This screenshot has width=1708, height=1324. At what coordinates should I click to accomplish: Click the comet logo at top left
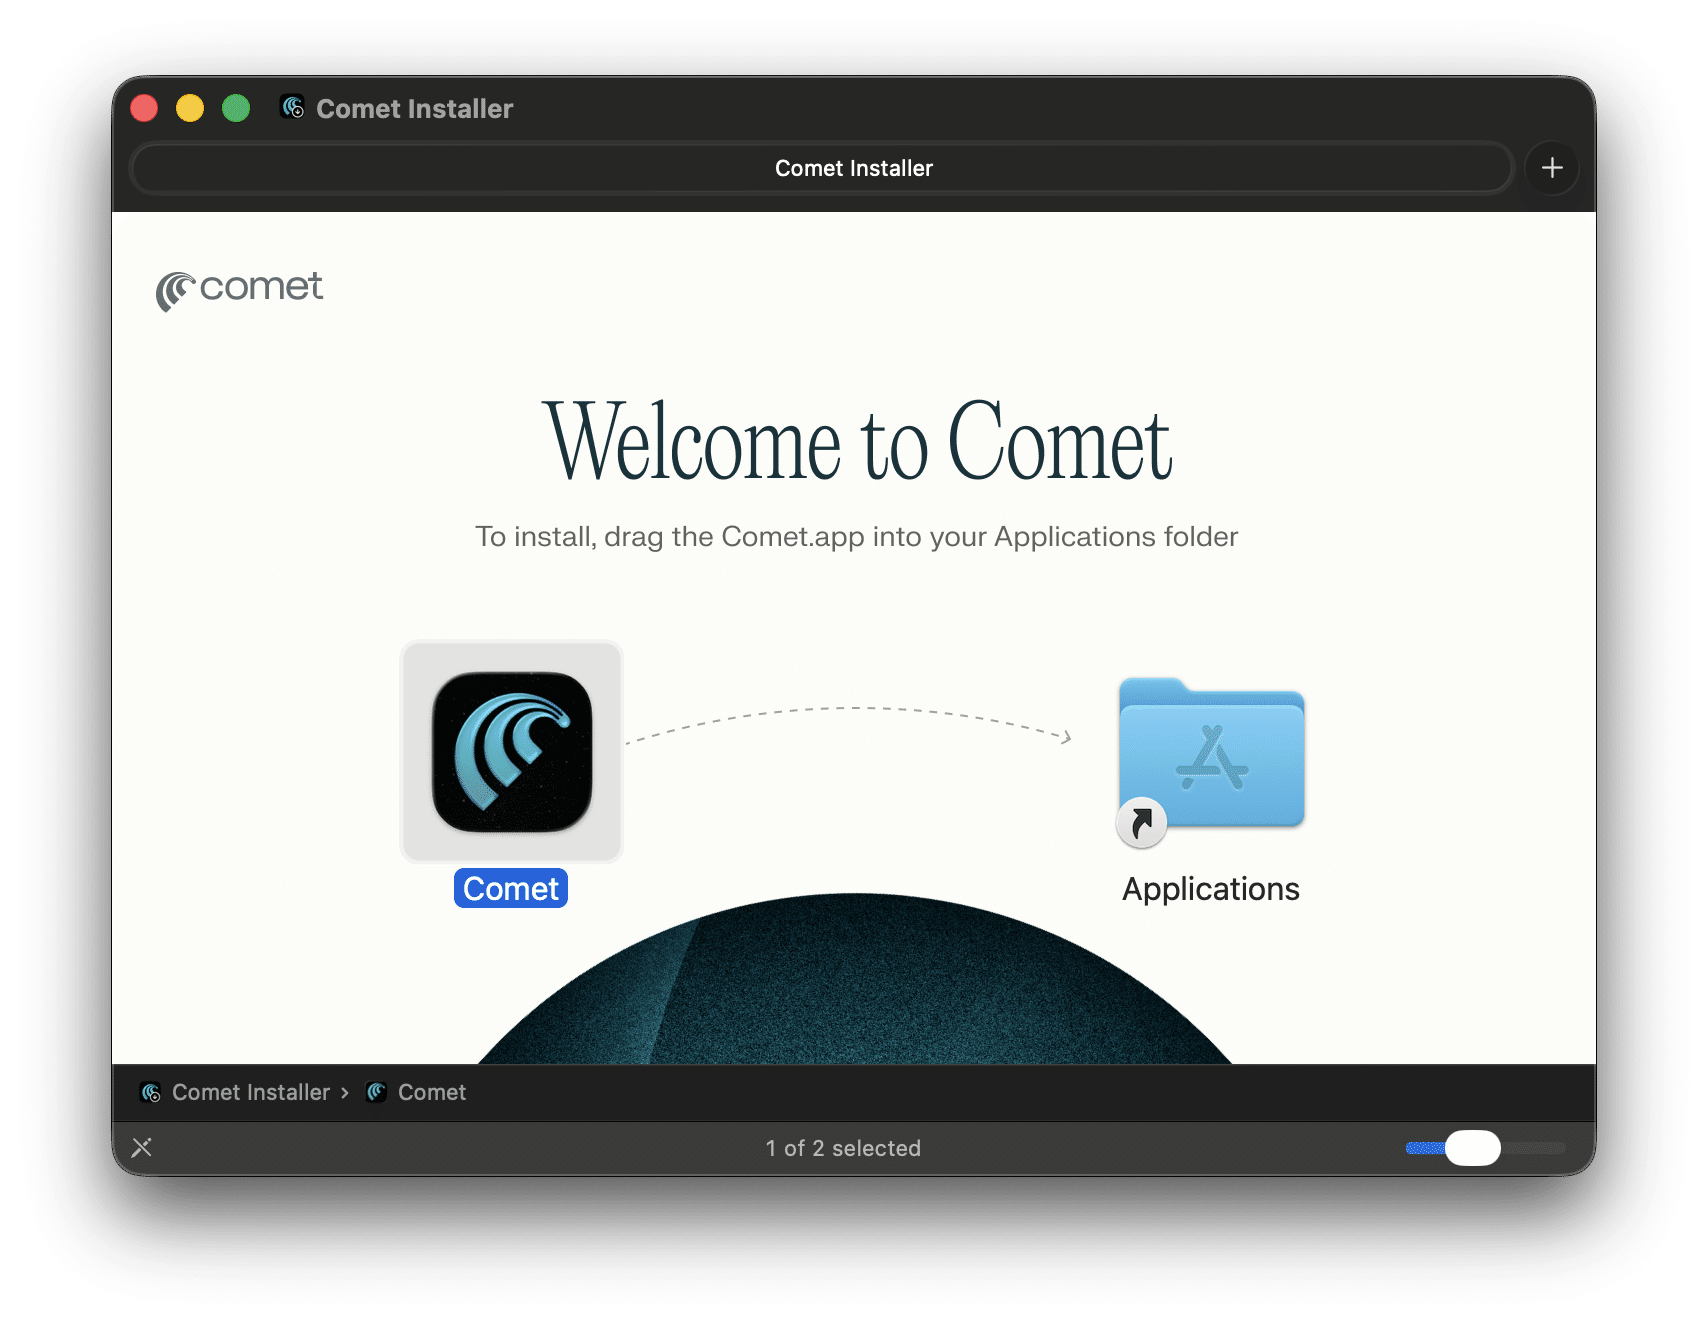(x=240, y=290)
